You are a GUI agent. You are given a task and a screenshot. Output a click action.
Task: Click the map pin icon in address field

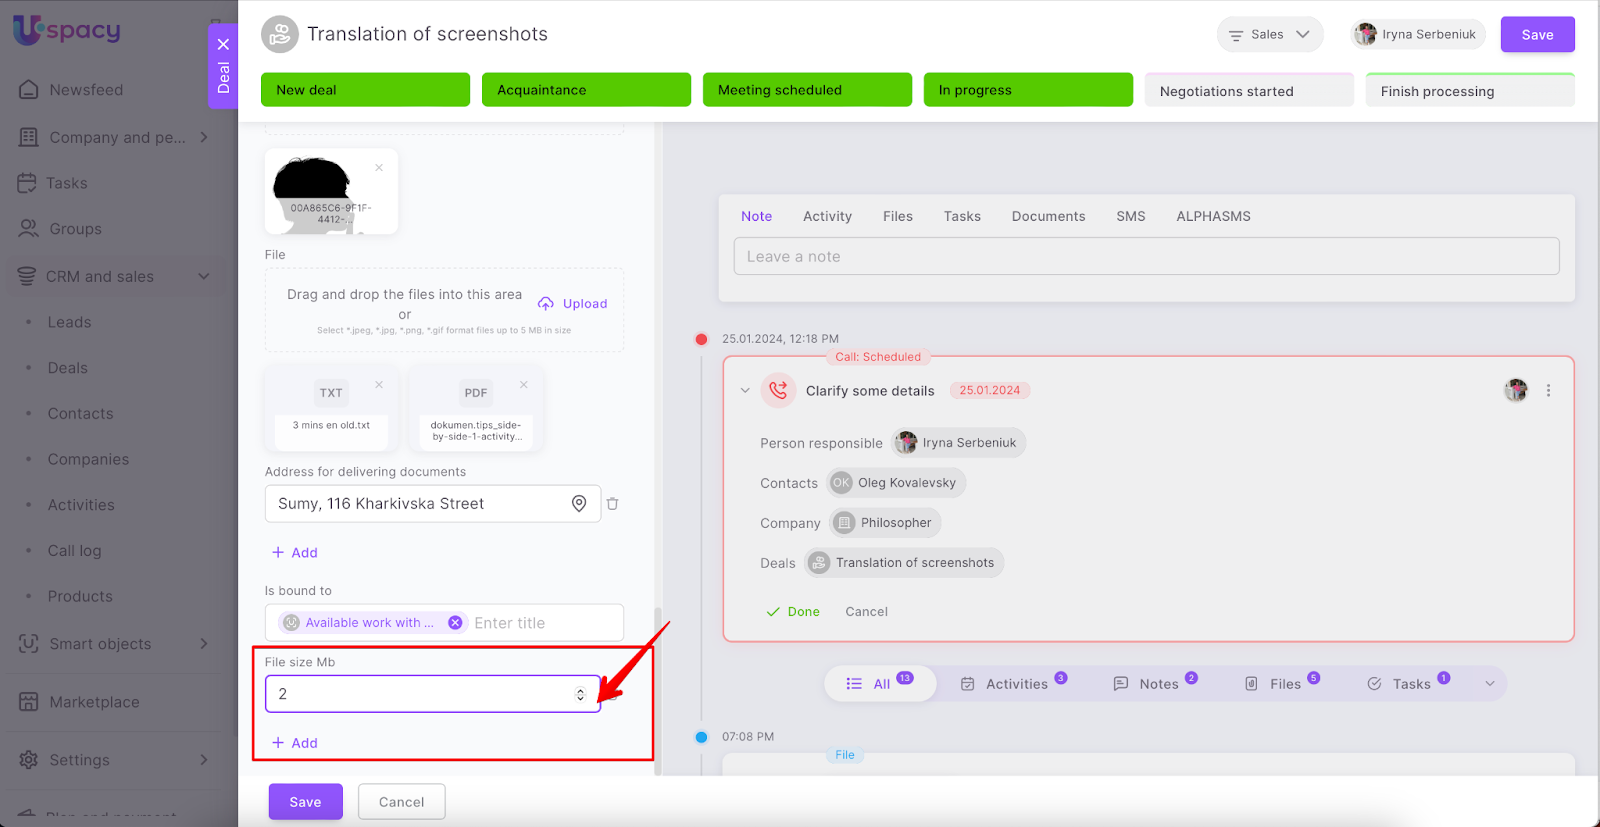(579, 504)
